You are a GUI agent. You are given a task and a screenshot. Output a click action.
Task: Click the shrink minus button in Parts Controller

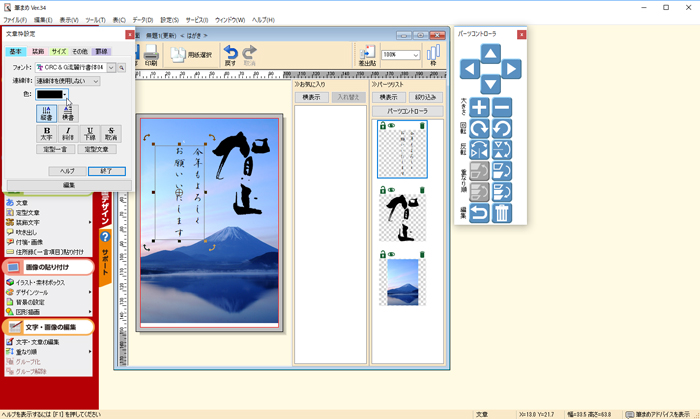502,108
